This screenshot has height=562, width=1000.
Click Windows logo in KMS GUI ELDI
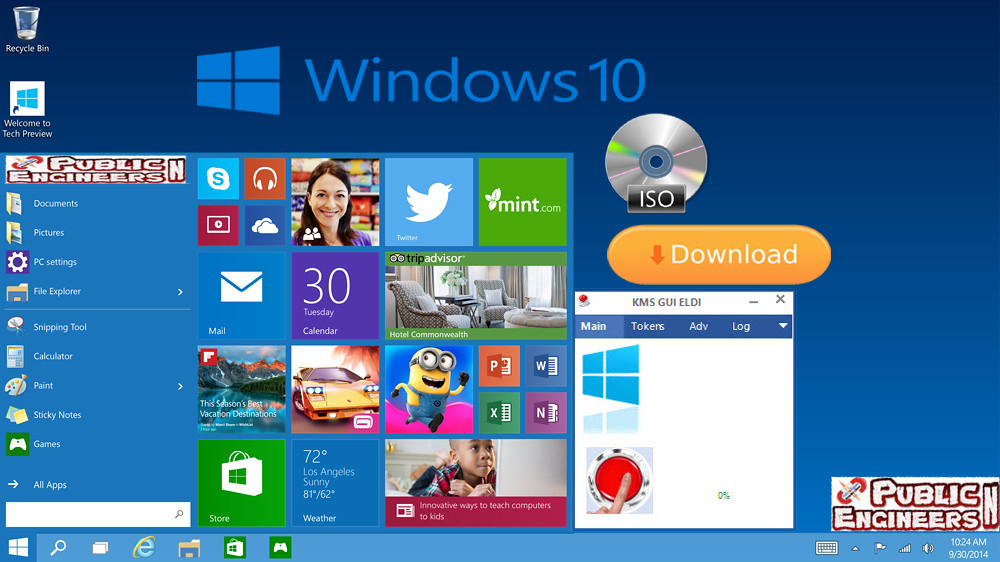(611, 376)
